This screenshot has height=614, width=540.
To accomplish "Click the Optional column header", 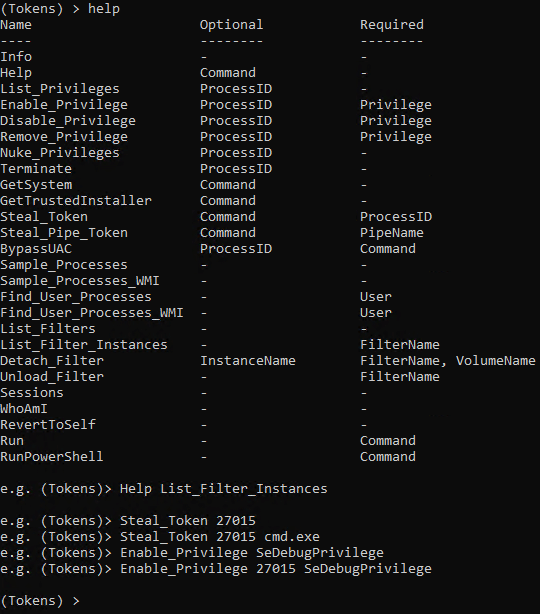I will tap(231, 25).
